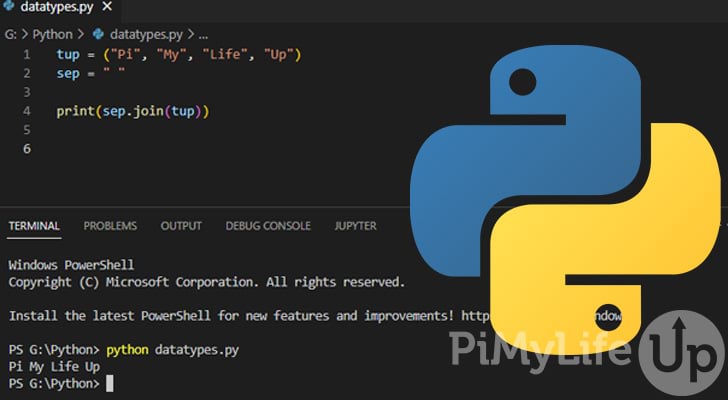This screenshot has height=400, width=728.
Task: Click the "Pi" string on line 1
Action: 125,55
